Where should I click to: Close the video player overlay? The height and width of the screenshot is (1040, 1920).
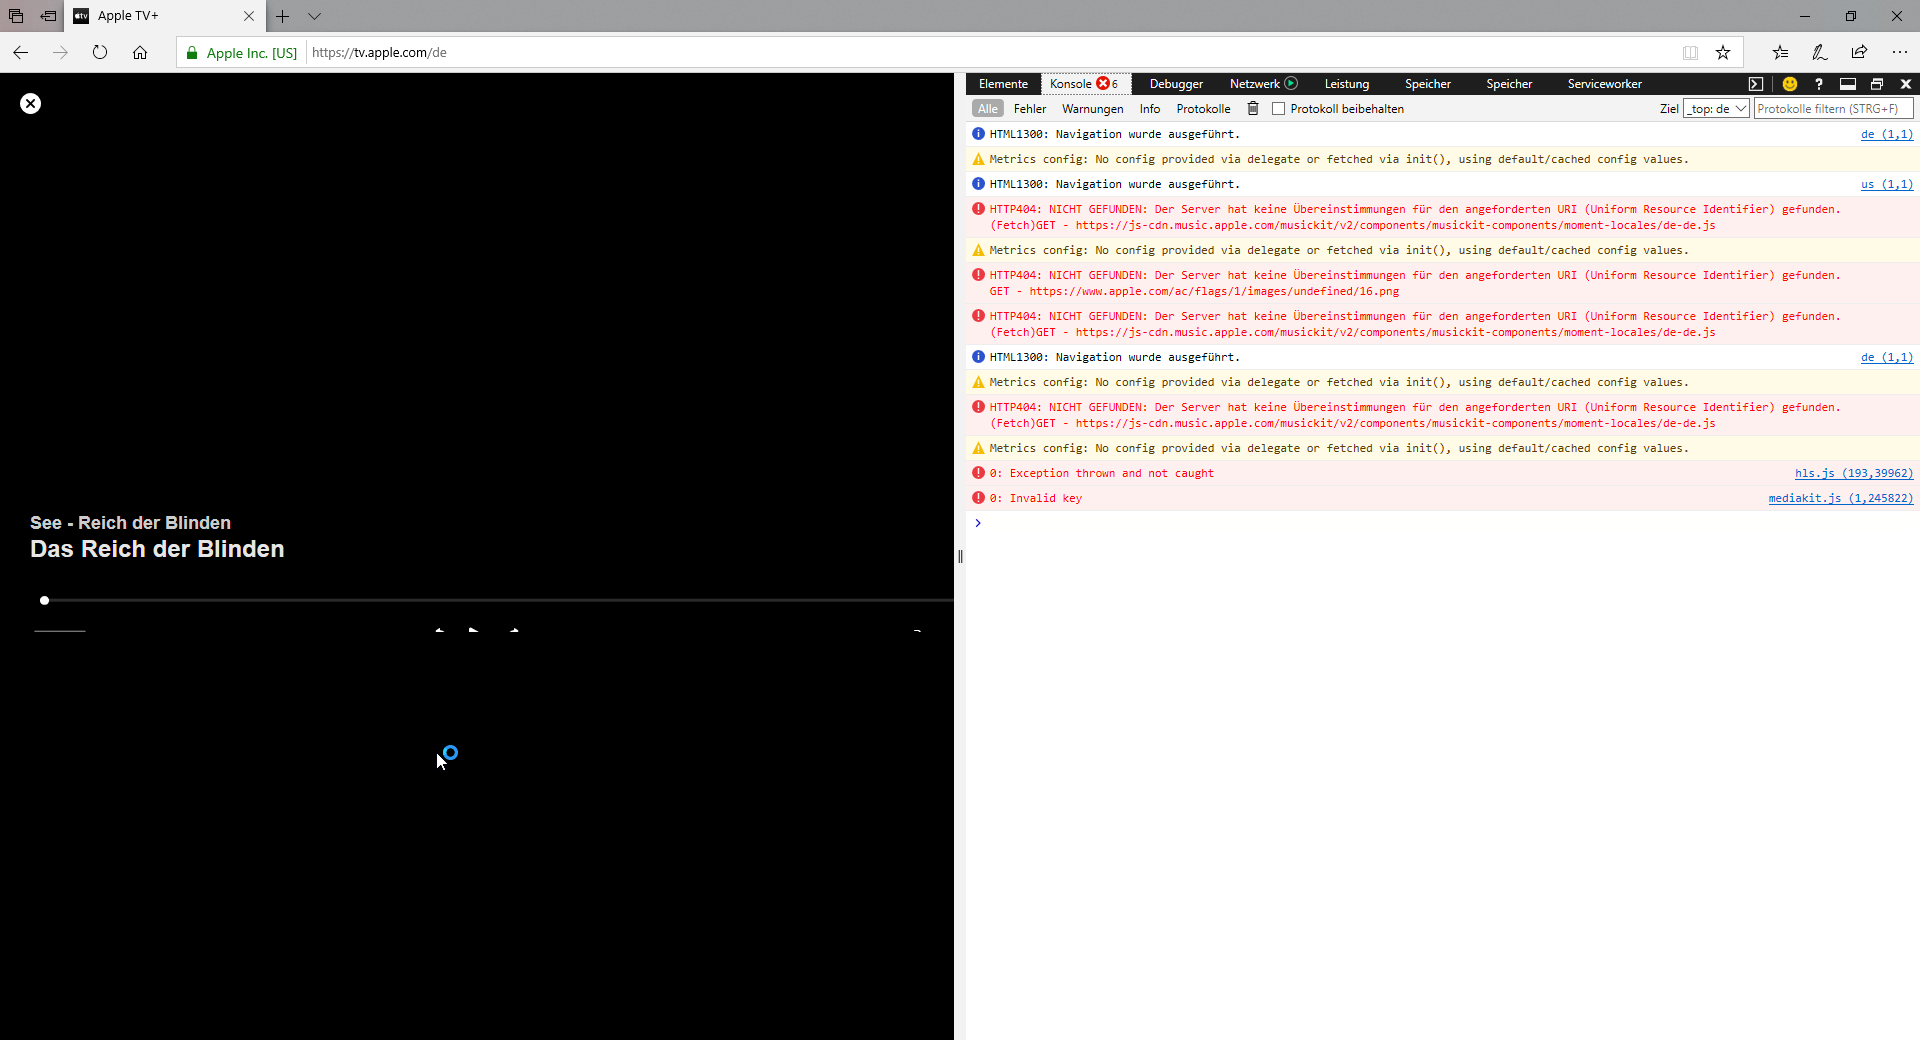click(31, 103)
